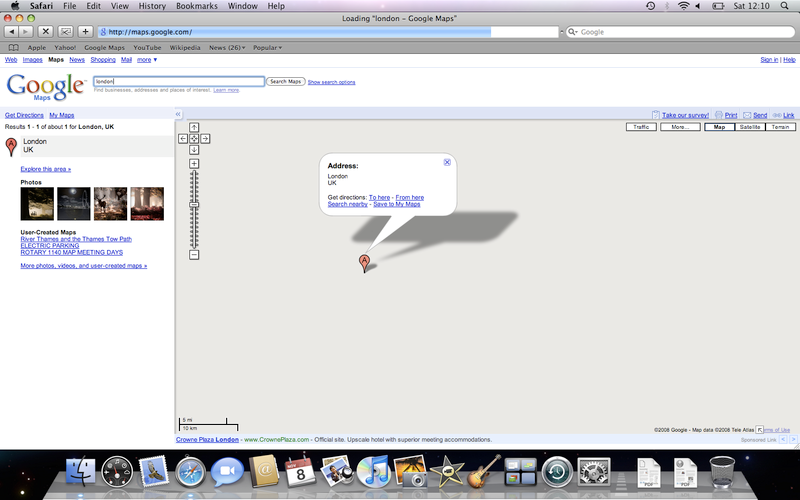Open the News (26) bookmarks dropdown
Screen dimensions: 800x500
(x=227, y=47)
